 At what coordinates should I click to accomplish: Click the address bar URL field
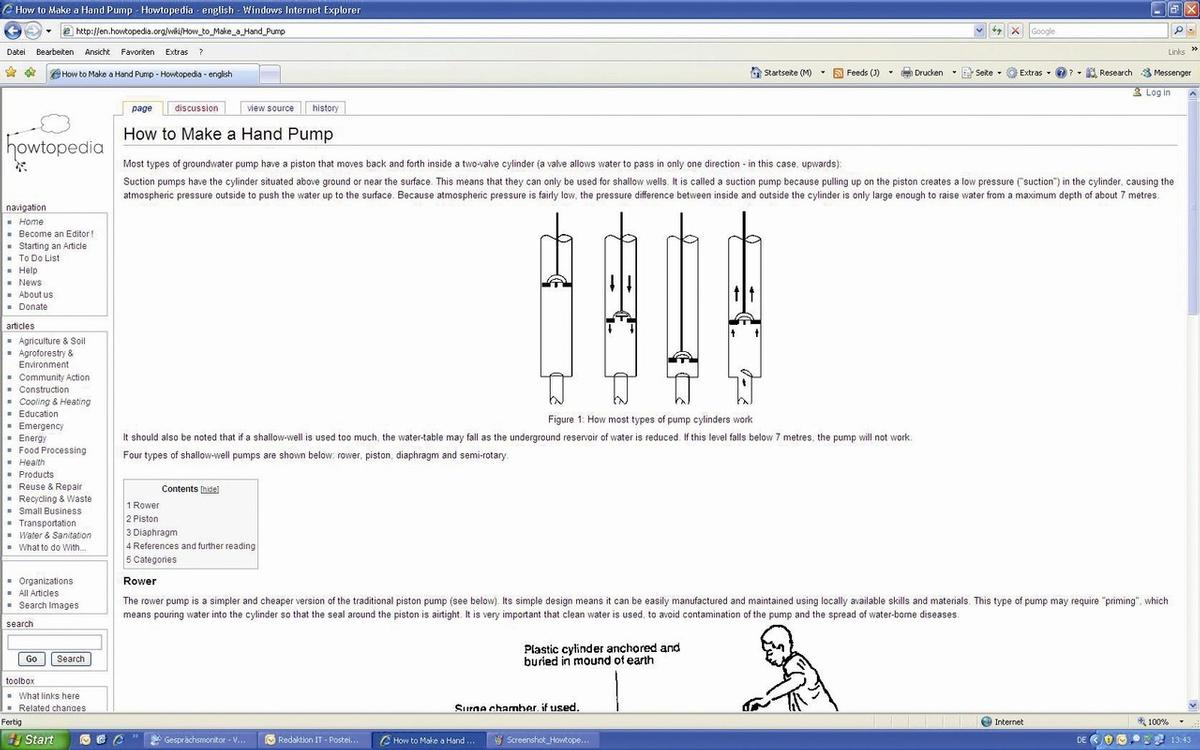coord(524,31)
